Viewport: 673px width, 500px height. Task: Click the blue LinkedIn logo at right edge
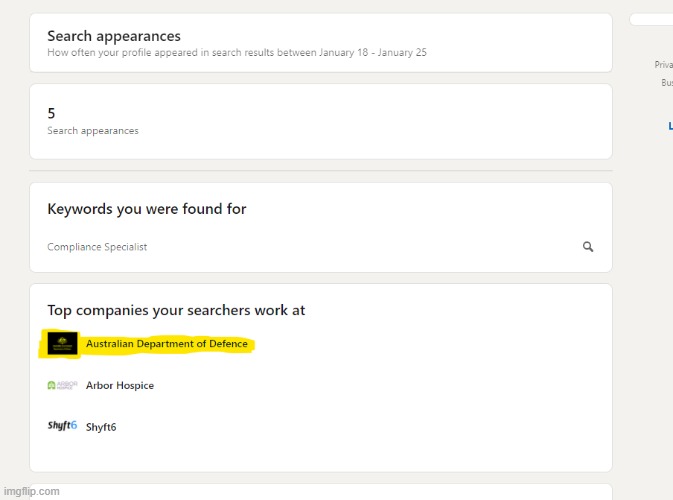click(670, 126)
